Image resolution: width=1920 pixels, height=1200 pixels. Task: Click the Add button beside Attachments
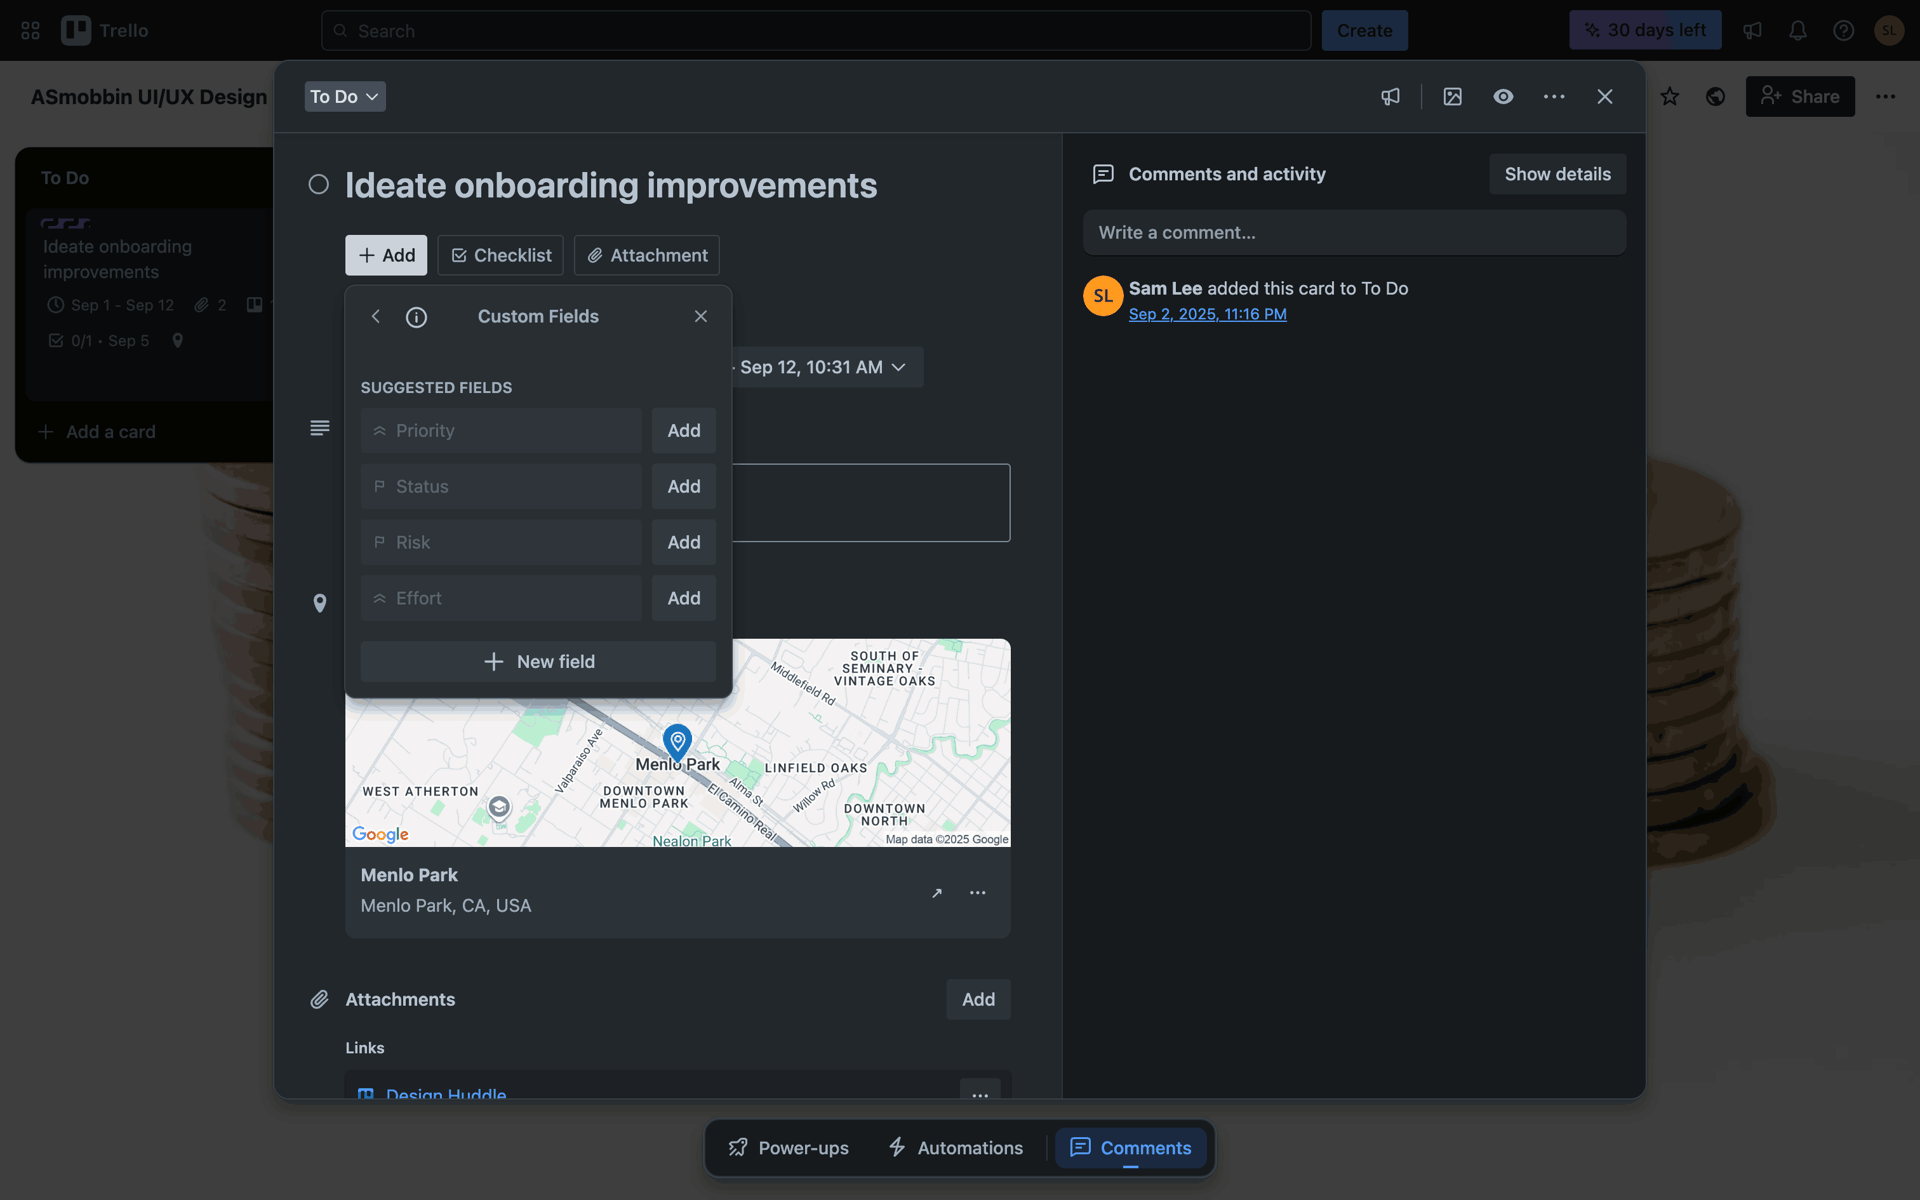pos(978,999)
